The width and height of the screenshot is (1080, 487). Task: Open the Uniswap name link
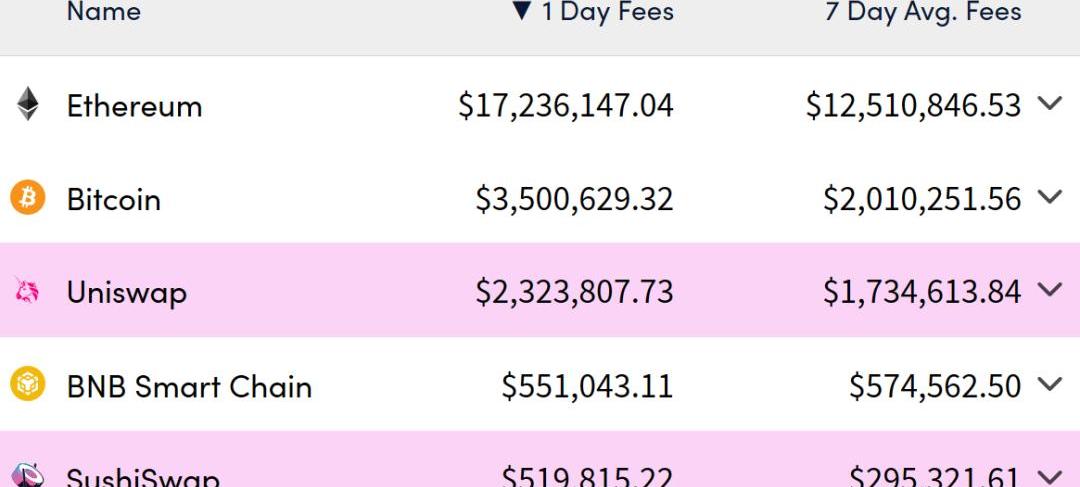126,293
